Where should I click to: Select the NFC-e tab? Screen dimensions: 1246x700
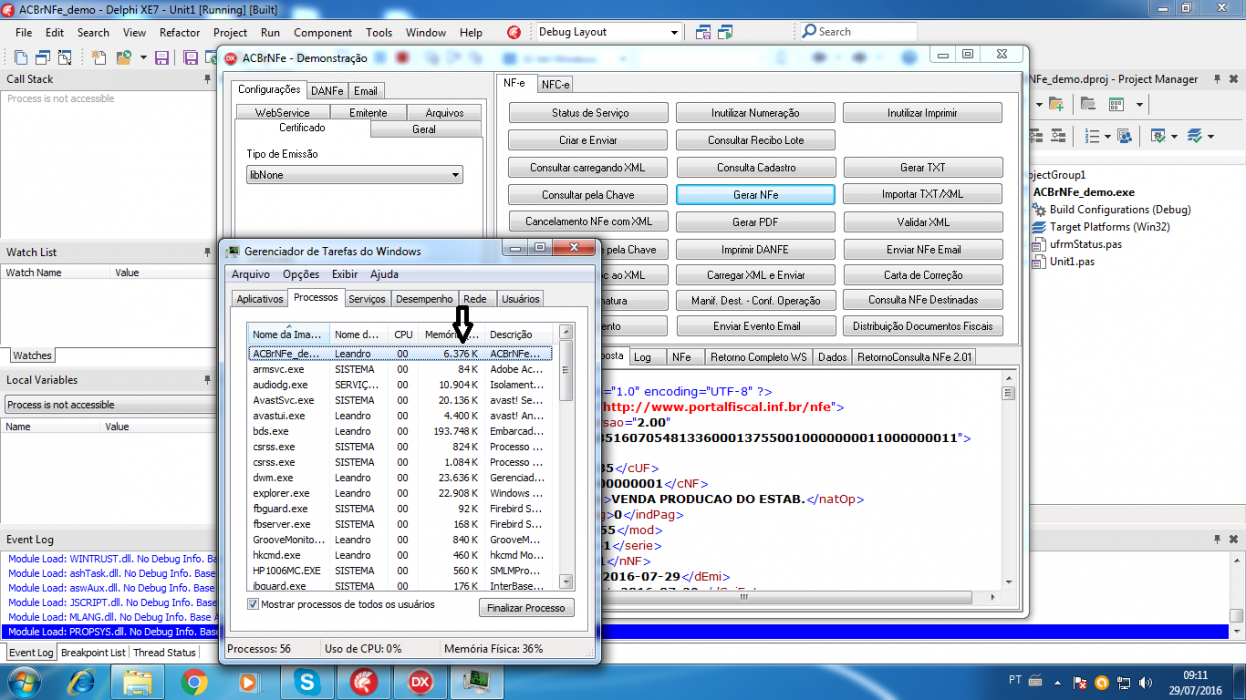pos(555,85)
